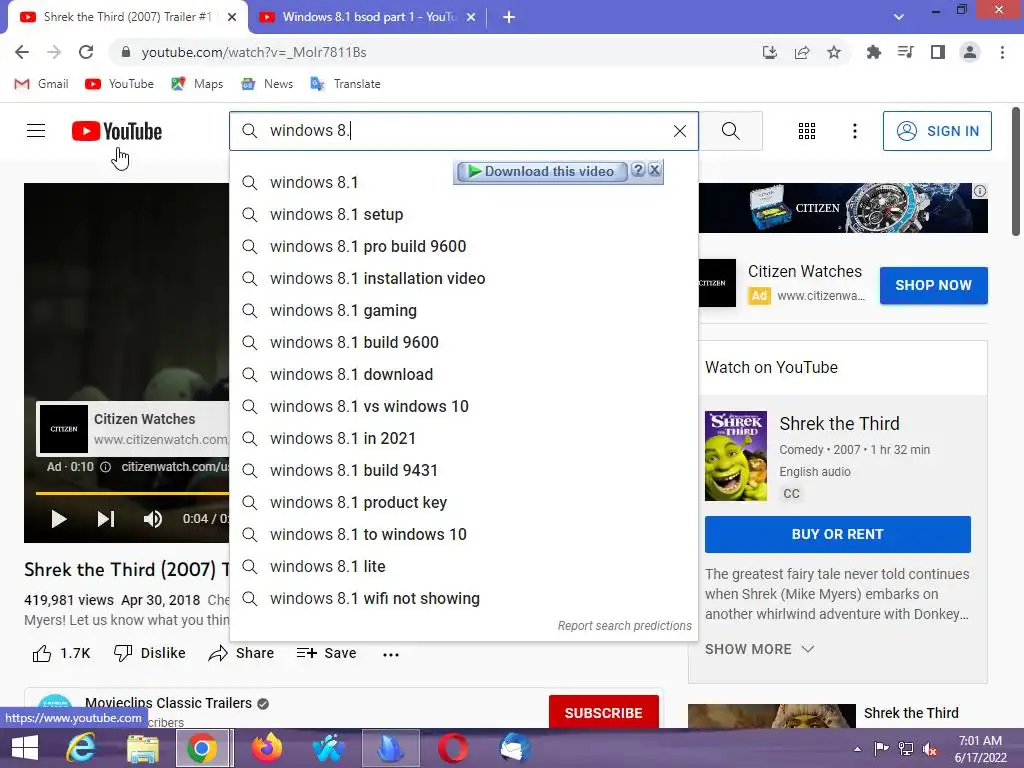This screenshot has width=1024, height=768.
Task: Click the video progress bar
Action: (x=133, y=494)
